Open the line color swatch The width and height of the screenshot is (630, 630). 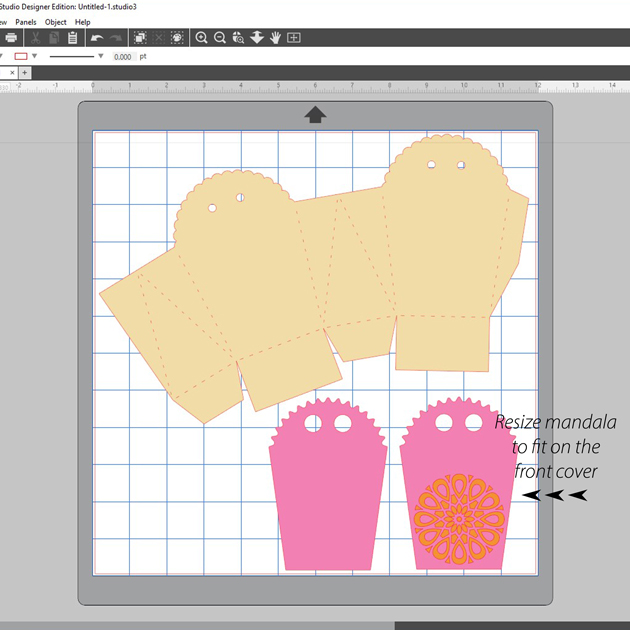pyautogui.click(x=21, y=57)
